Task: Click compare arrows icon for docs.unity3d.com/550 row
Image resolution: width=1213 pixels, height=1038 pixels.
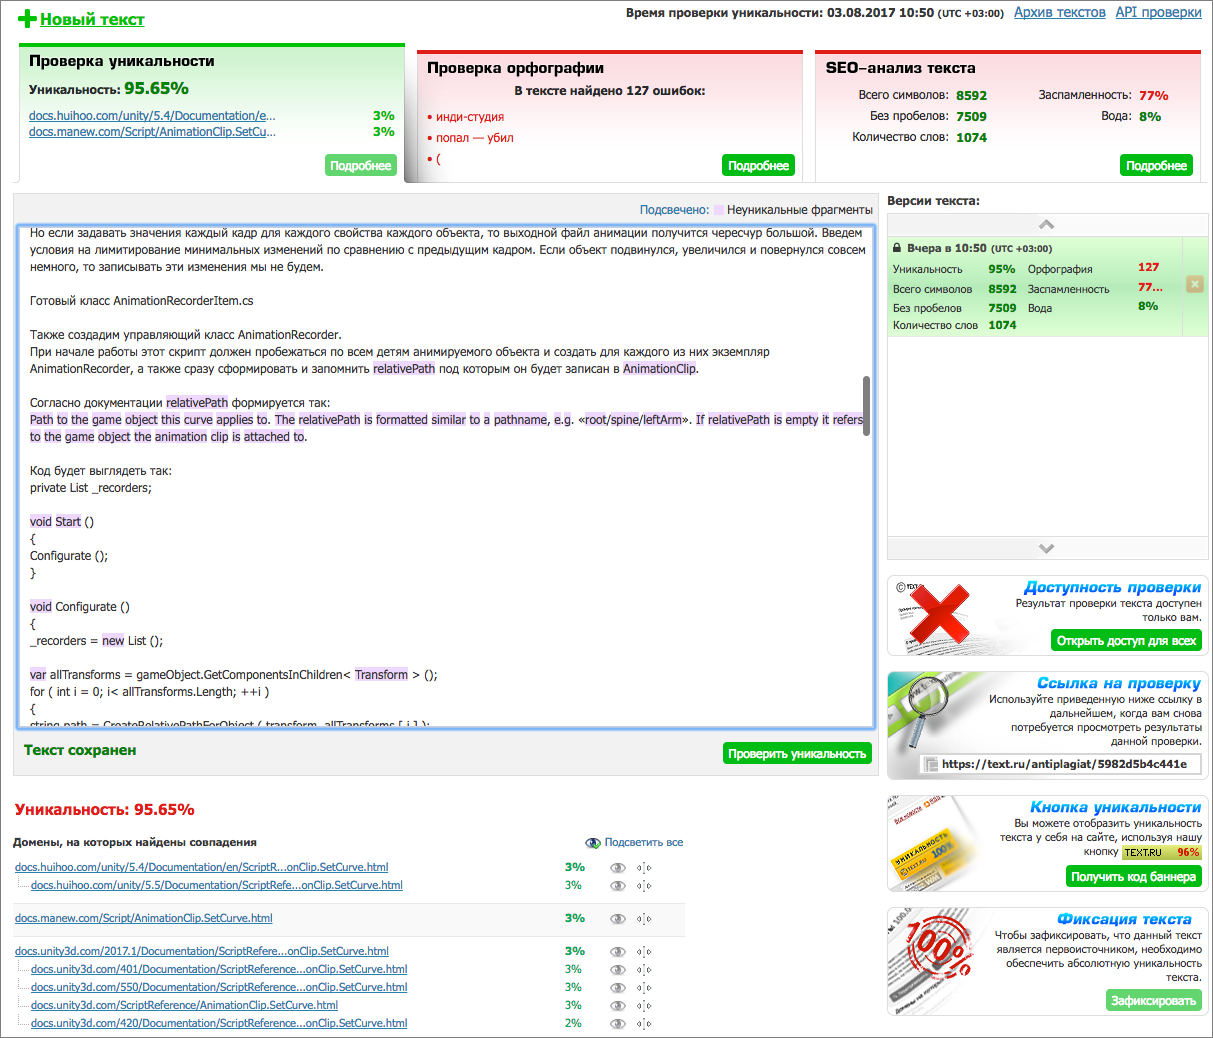Action: (x=644, y=988)
